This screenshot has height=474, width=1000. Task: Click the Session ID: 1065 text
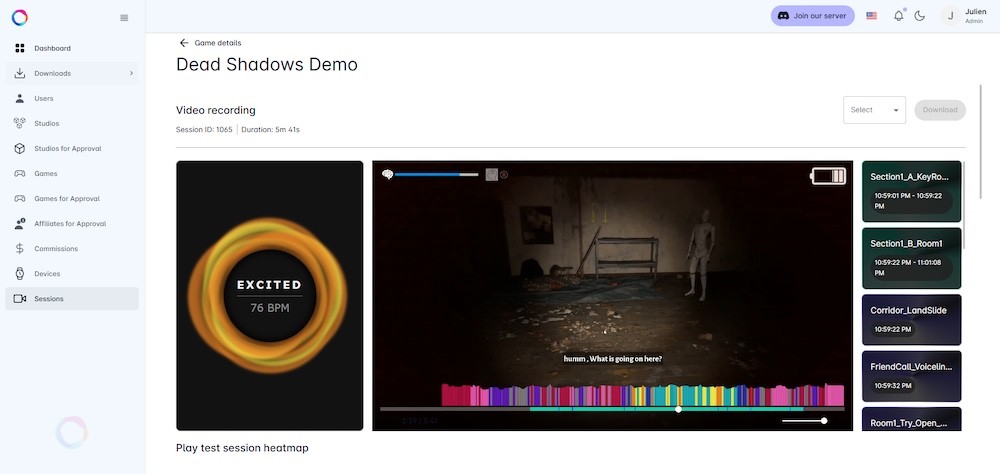click(x=204, y=130)
